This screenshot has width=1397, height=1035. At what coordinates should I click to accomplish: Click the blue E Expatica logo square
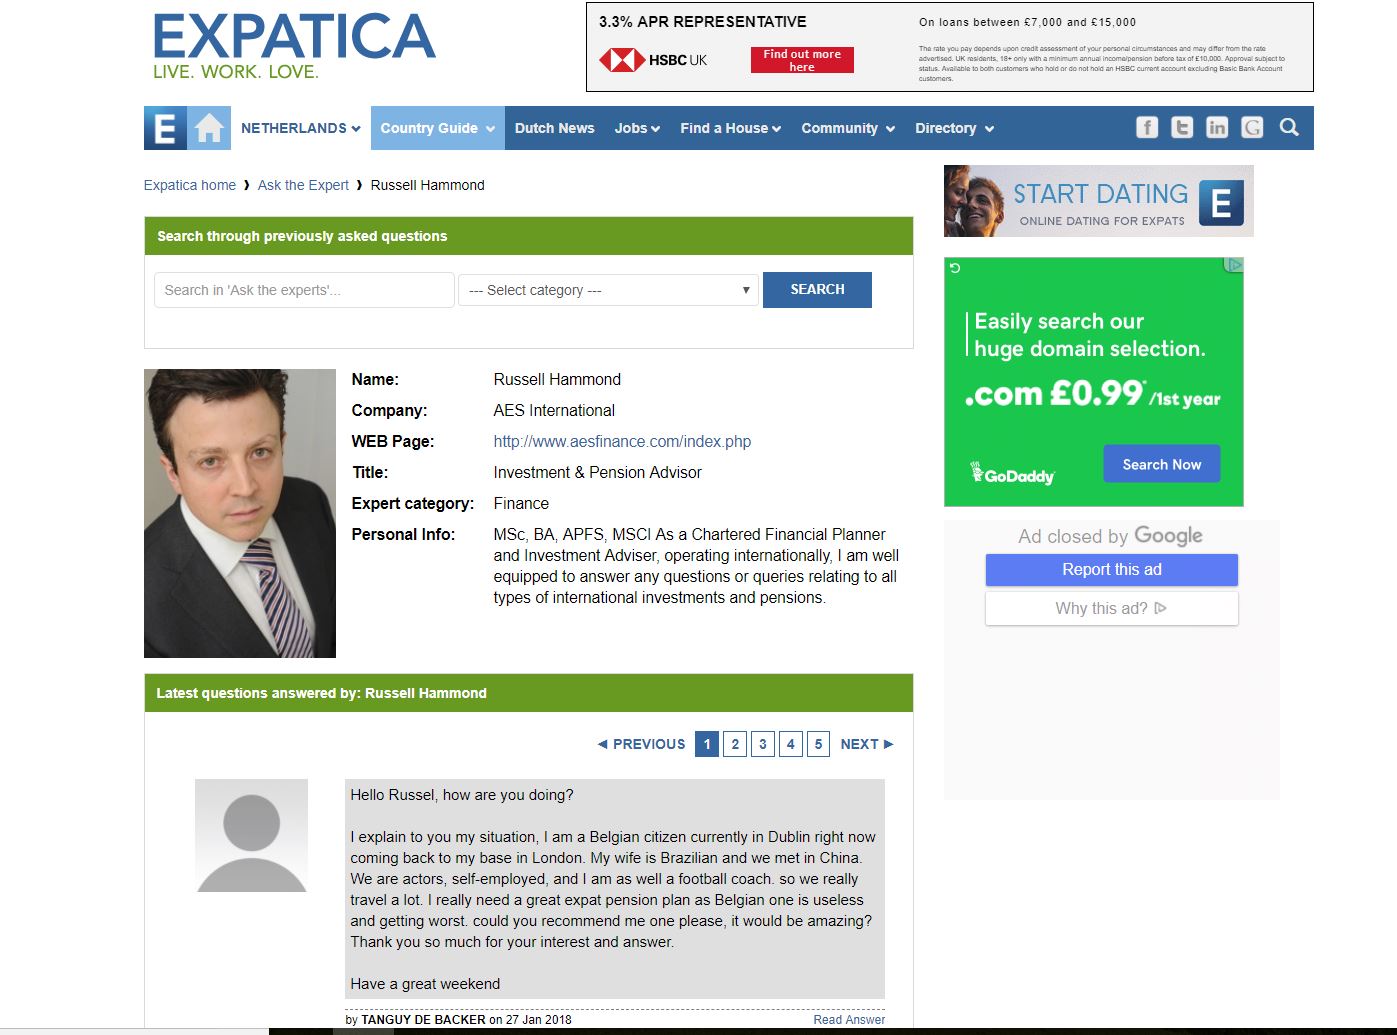coord(165,128)
